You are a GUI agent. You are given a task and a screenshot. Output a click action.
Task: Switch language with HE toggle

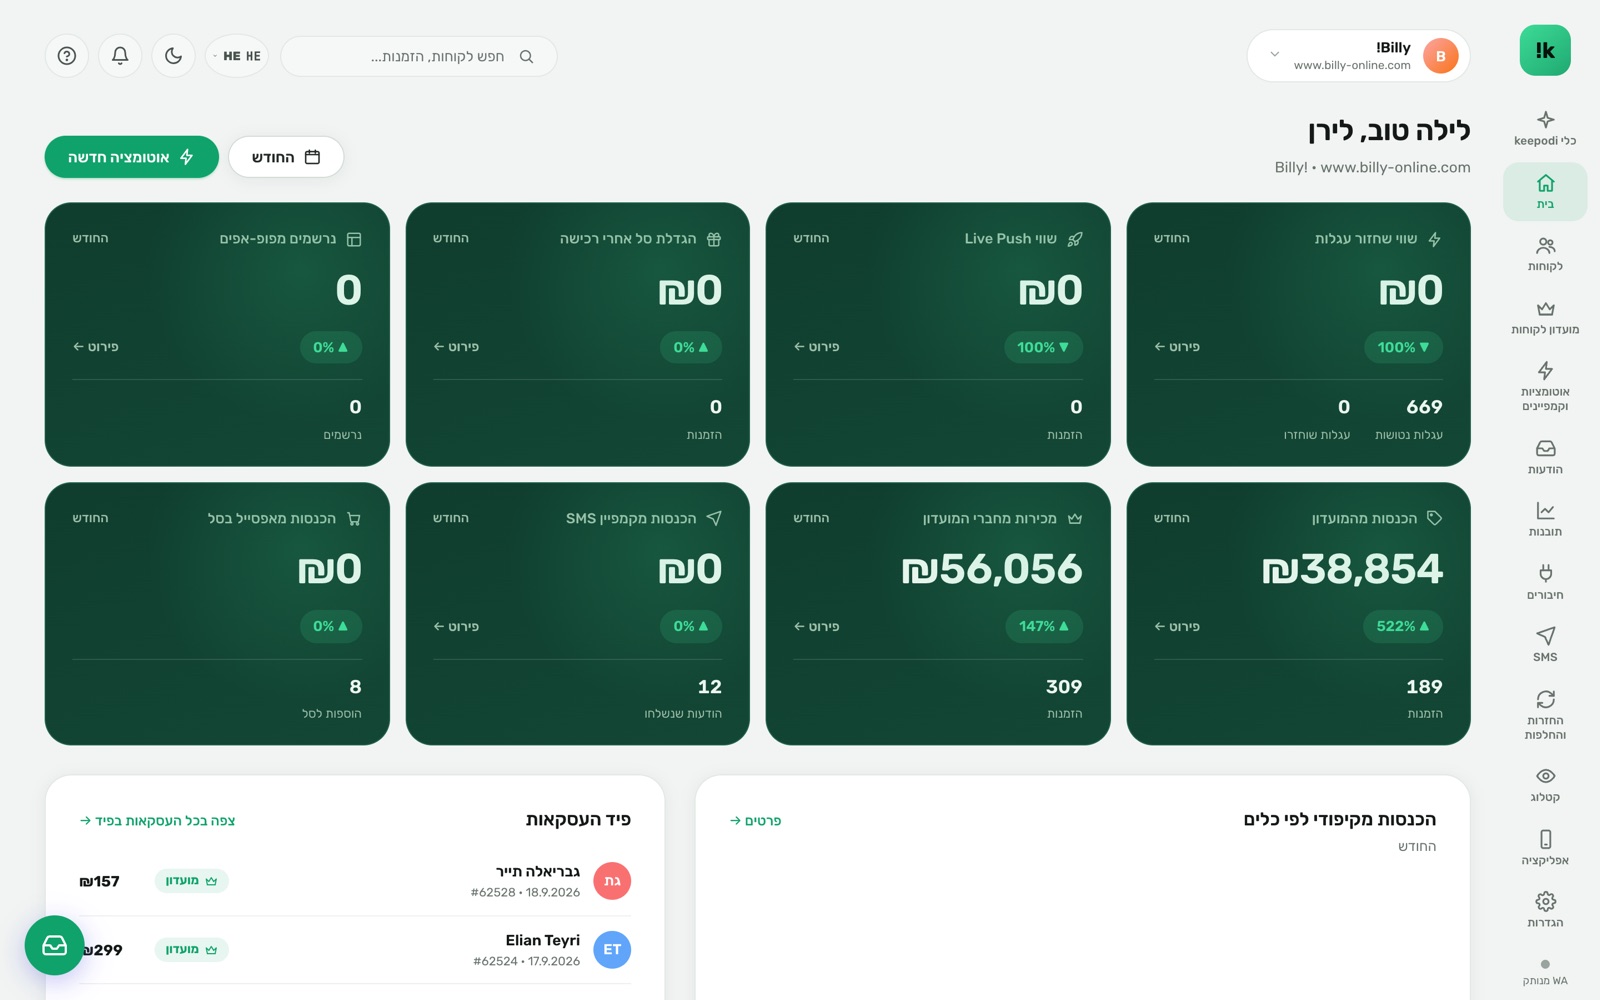[x=237, y=56]
